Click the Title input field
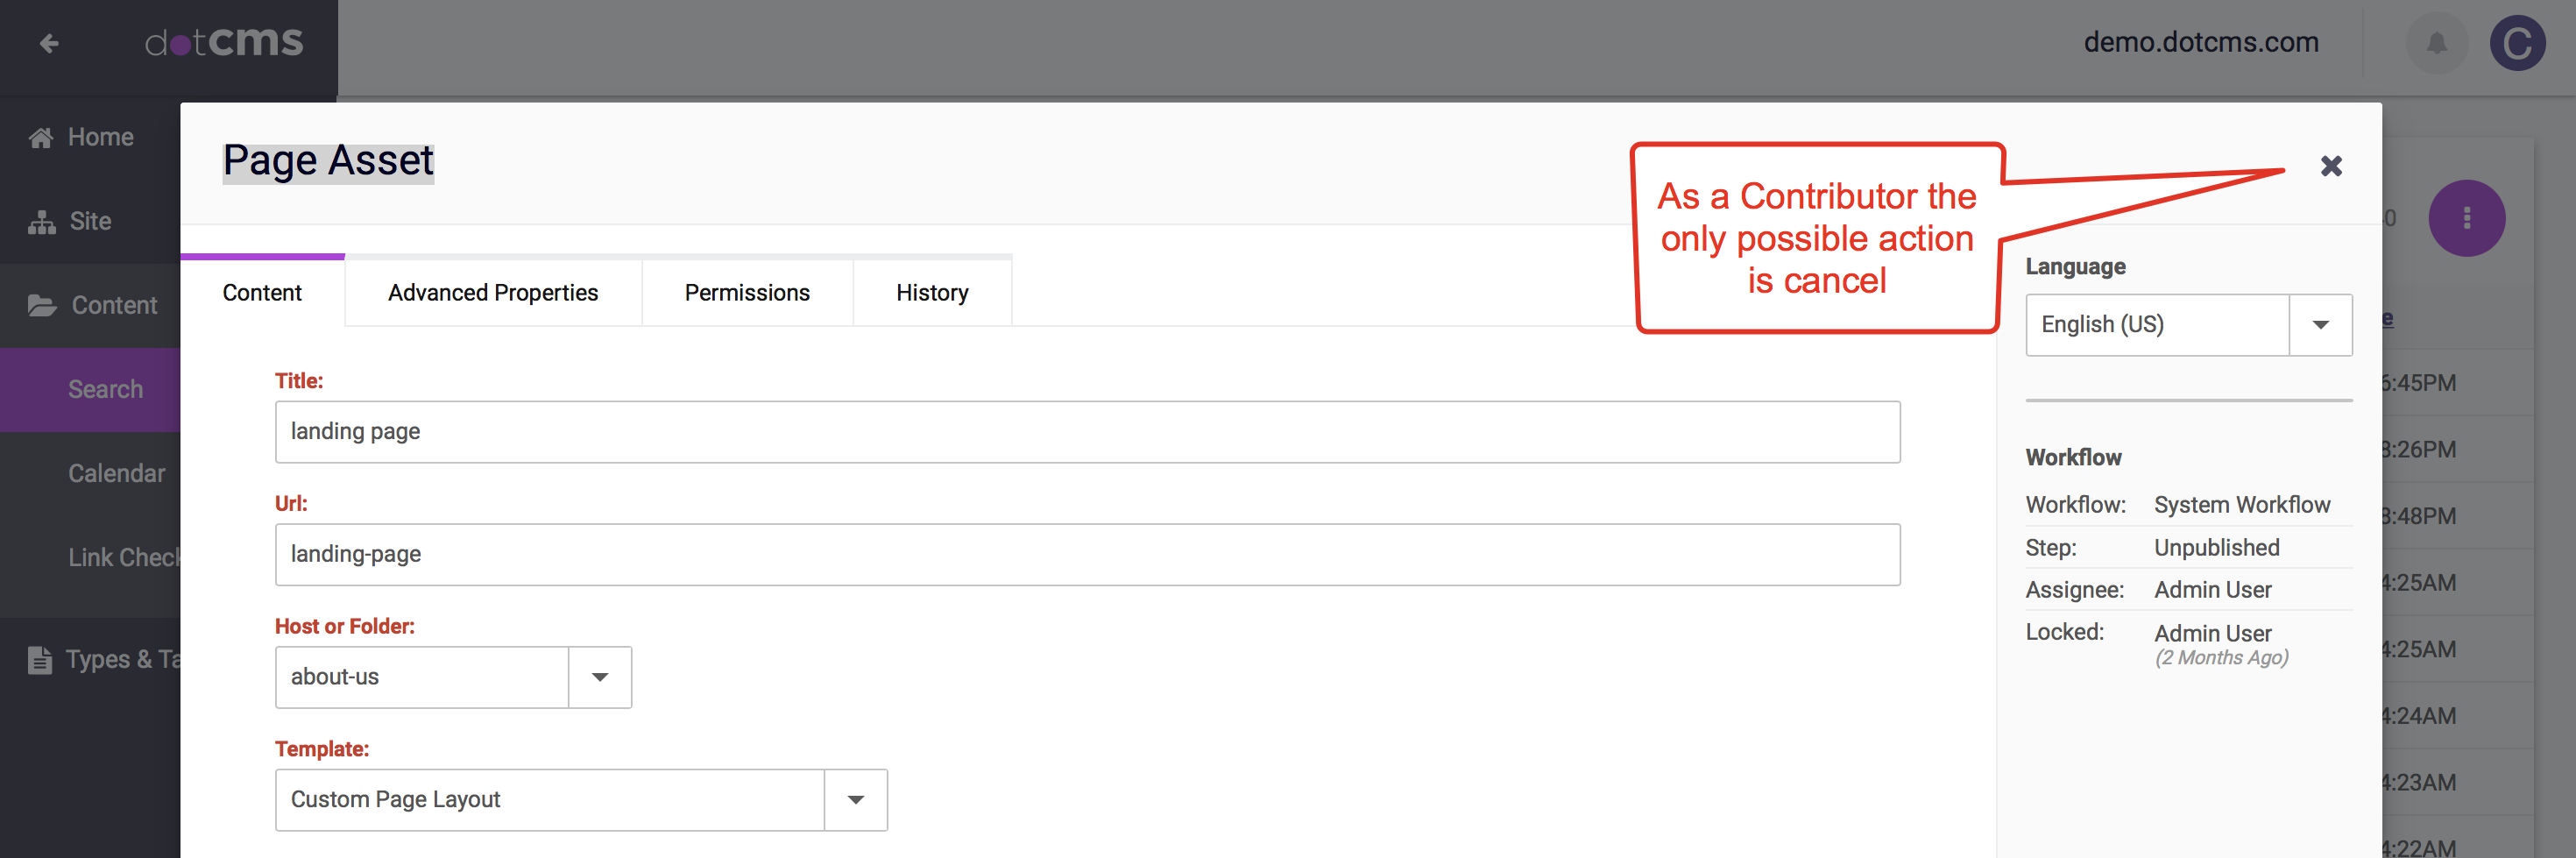Screen dimensions: 2576x858 (1087, 431)
